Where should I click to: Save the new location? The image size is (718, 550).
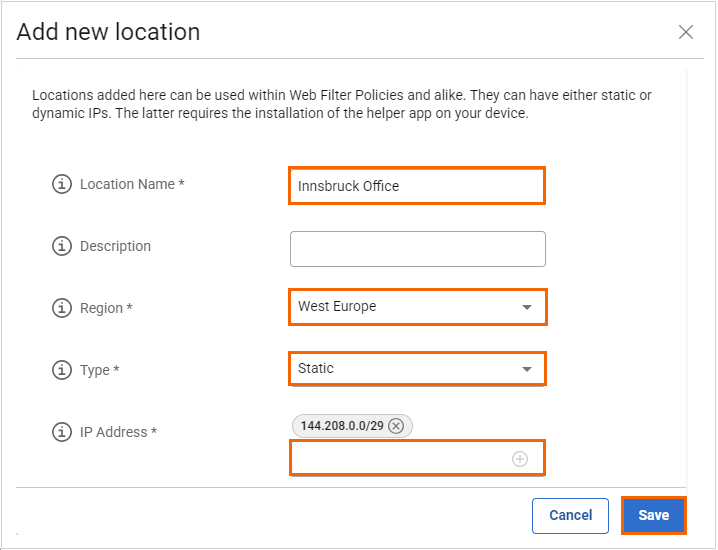pos(653,516)
